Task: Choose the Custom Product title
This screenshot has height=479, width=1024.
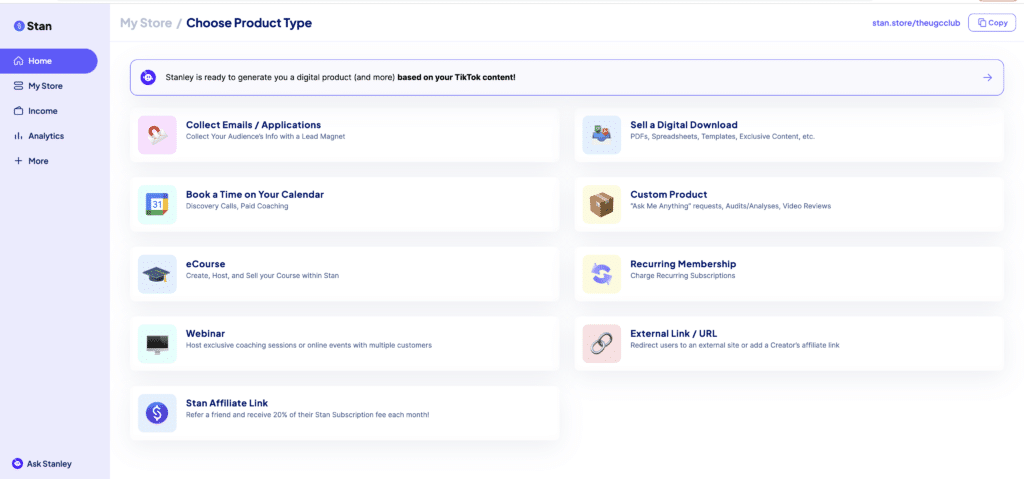Action: tap(669, 194)
